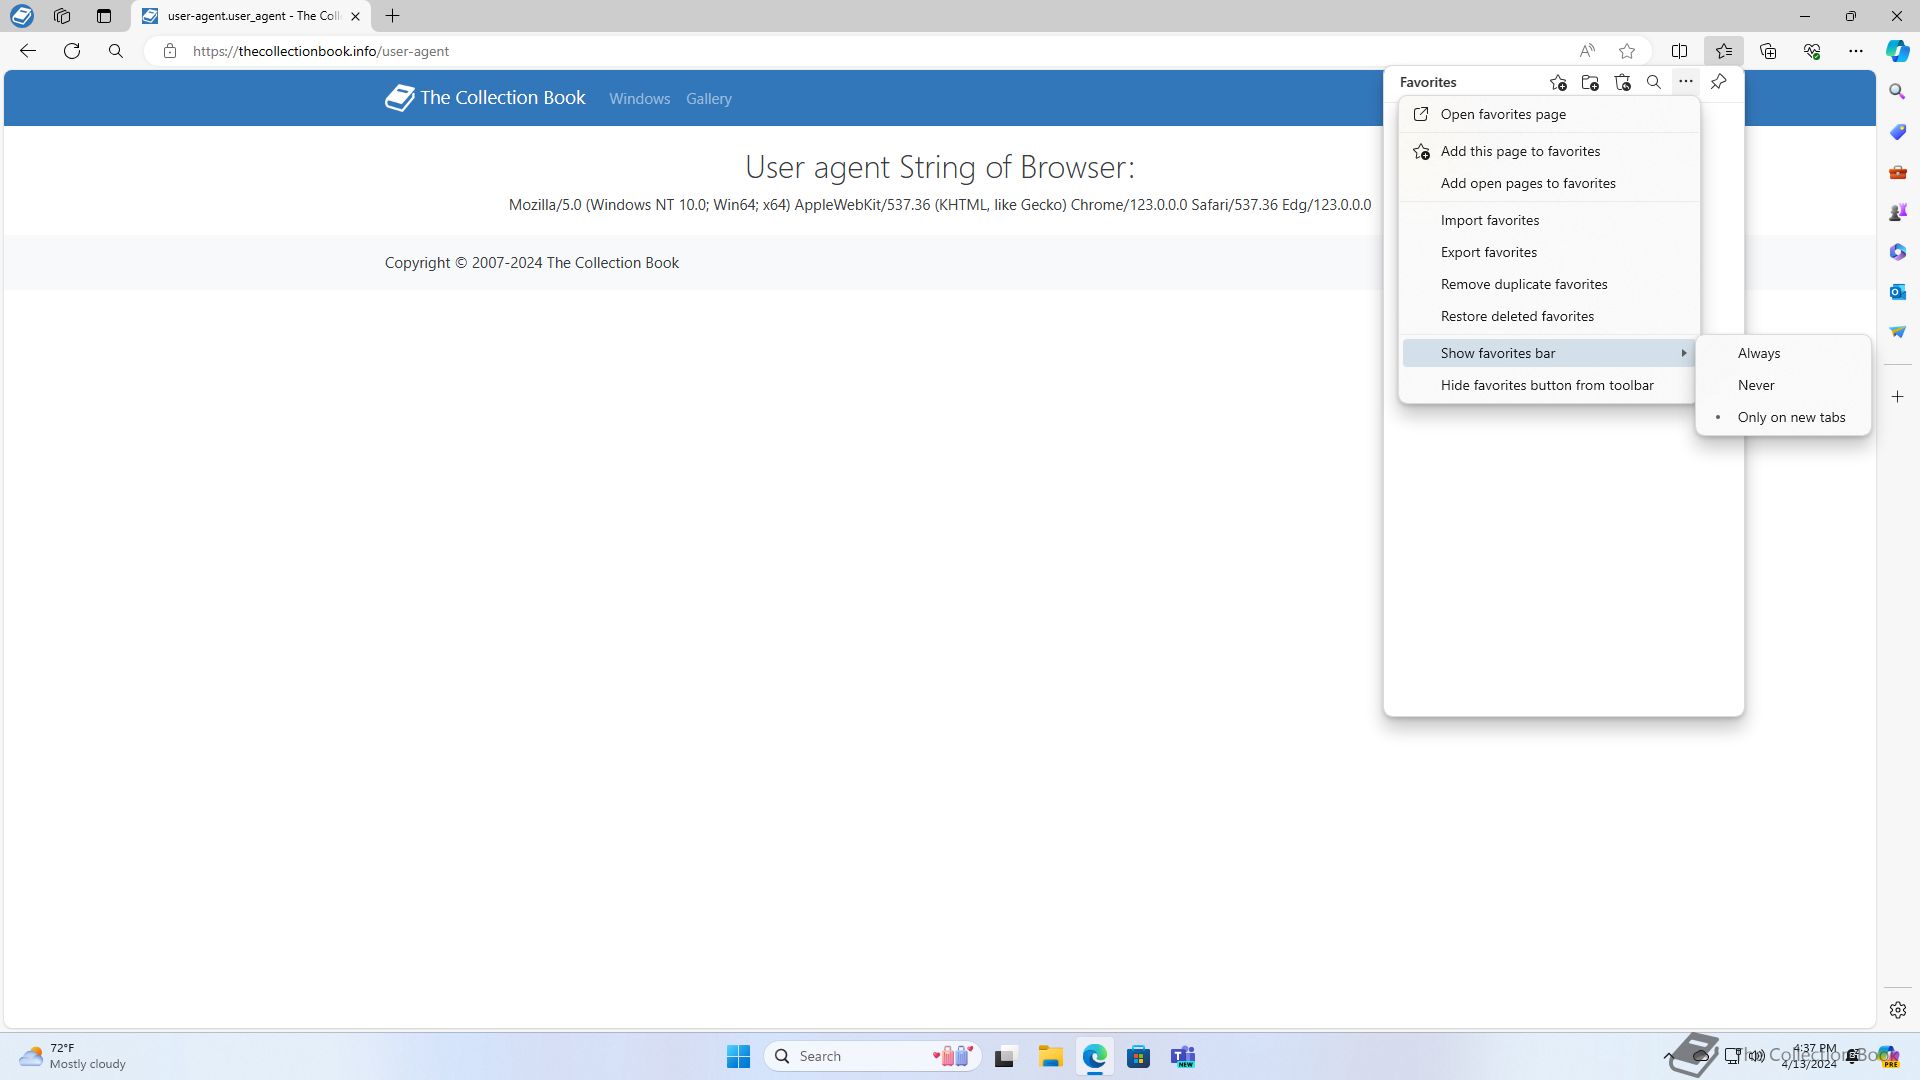Select Never for favorites bar
The image size is (1920, 1080).
pos(1783,385)
